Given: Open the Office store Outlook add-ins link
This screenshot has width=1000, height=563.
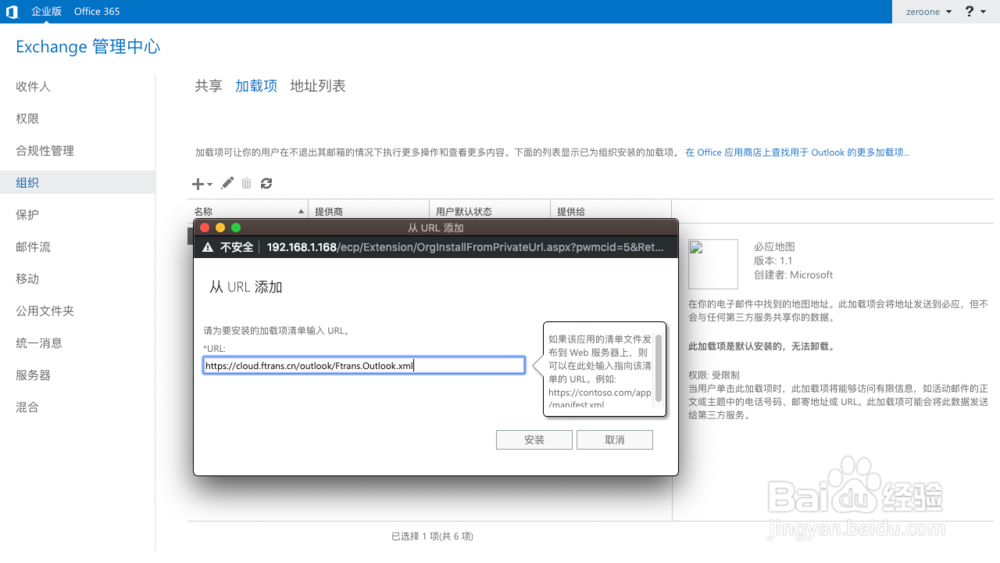Looking at the screenshot, I should (797, 152).
